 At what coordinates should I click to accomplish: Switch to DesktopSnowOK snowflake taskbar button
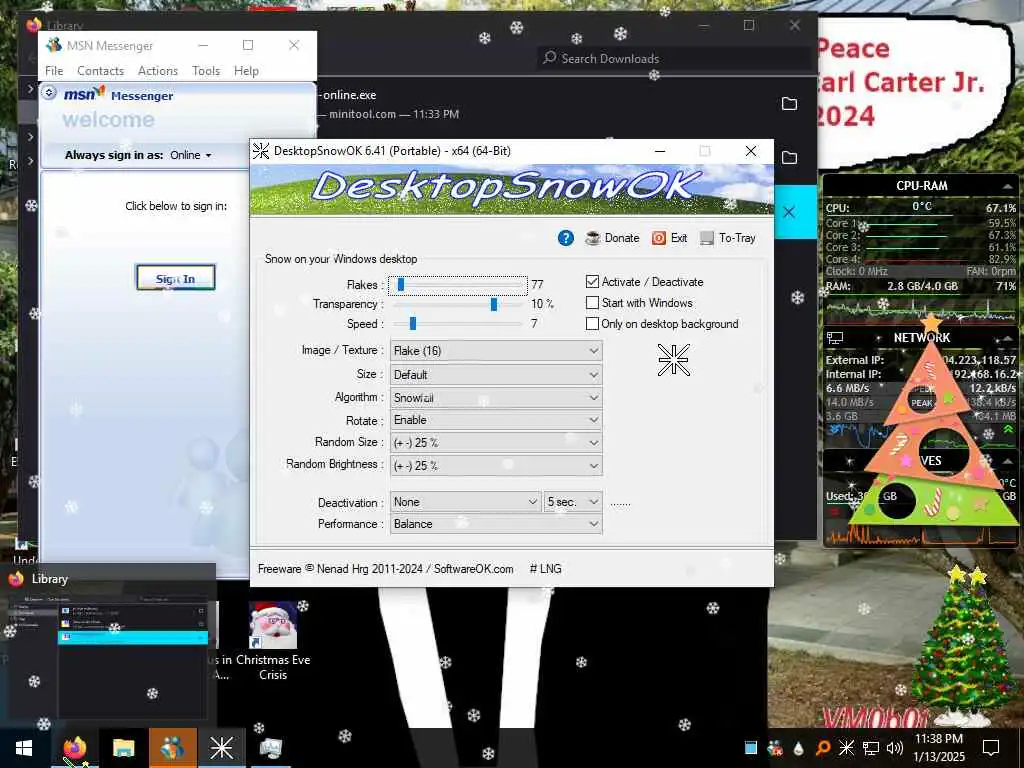coord(221,748)
